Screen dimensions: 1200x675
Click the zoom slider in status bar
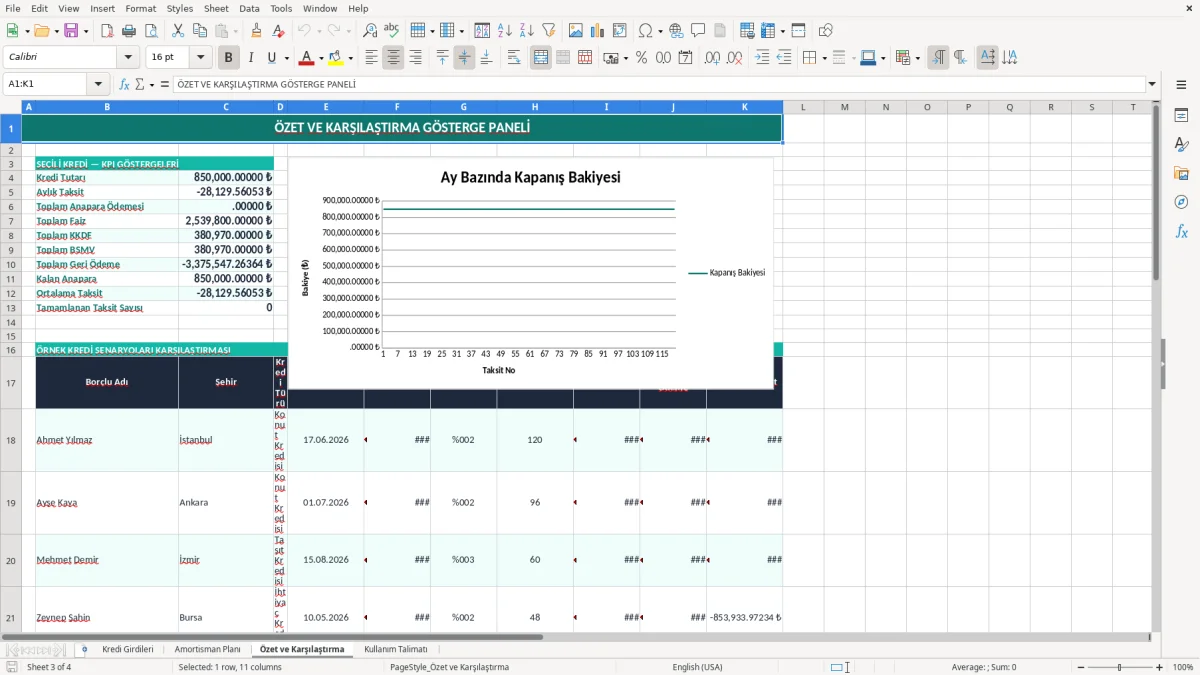[1120, 667]
